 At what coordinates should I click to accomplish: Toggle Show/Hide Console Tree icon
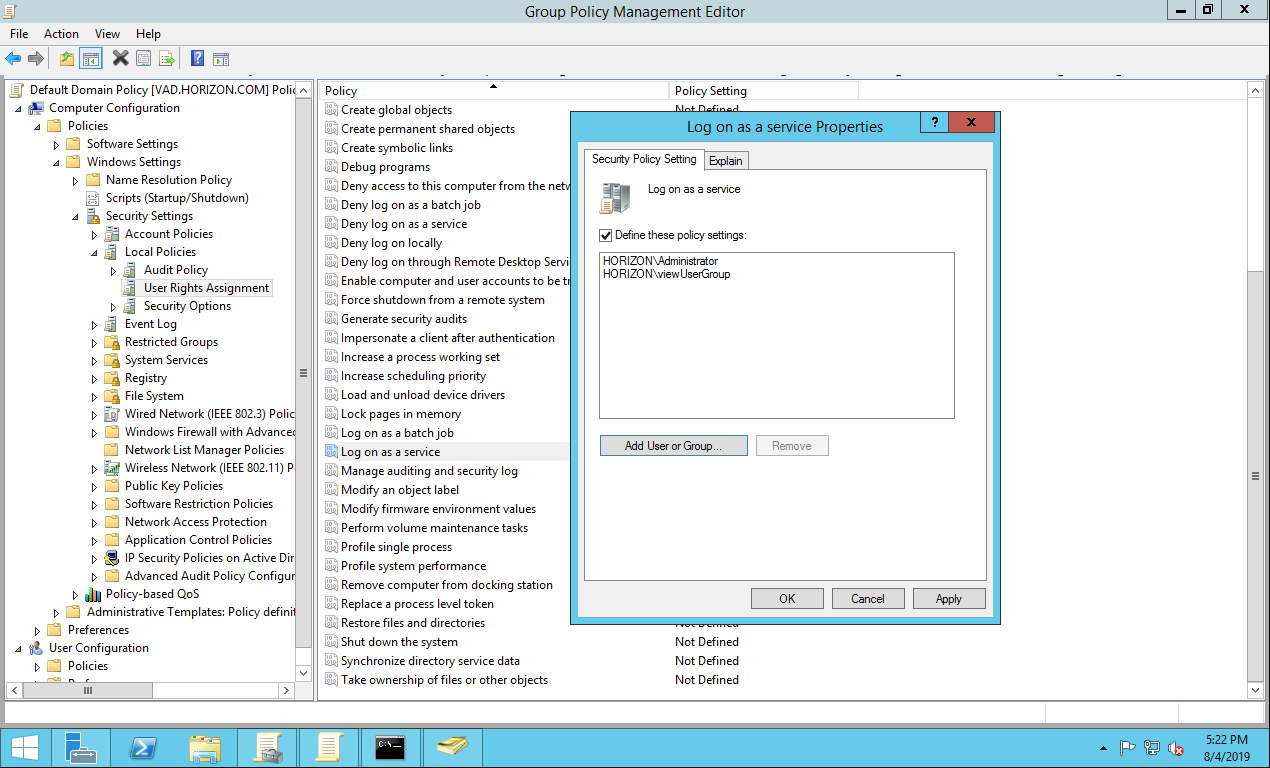click(91, 59)
